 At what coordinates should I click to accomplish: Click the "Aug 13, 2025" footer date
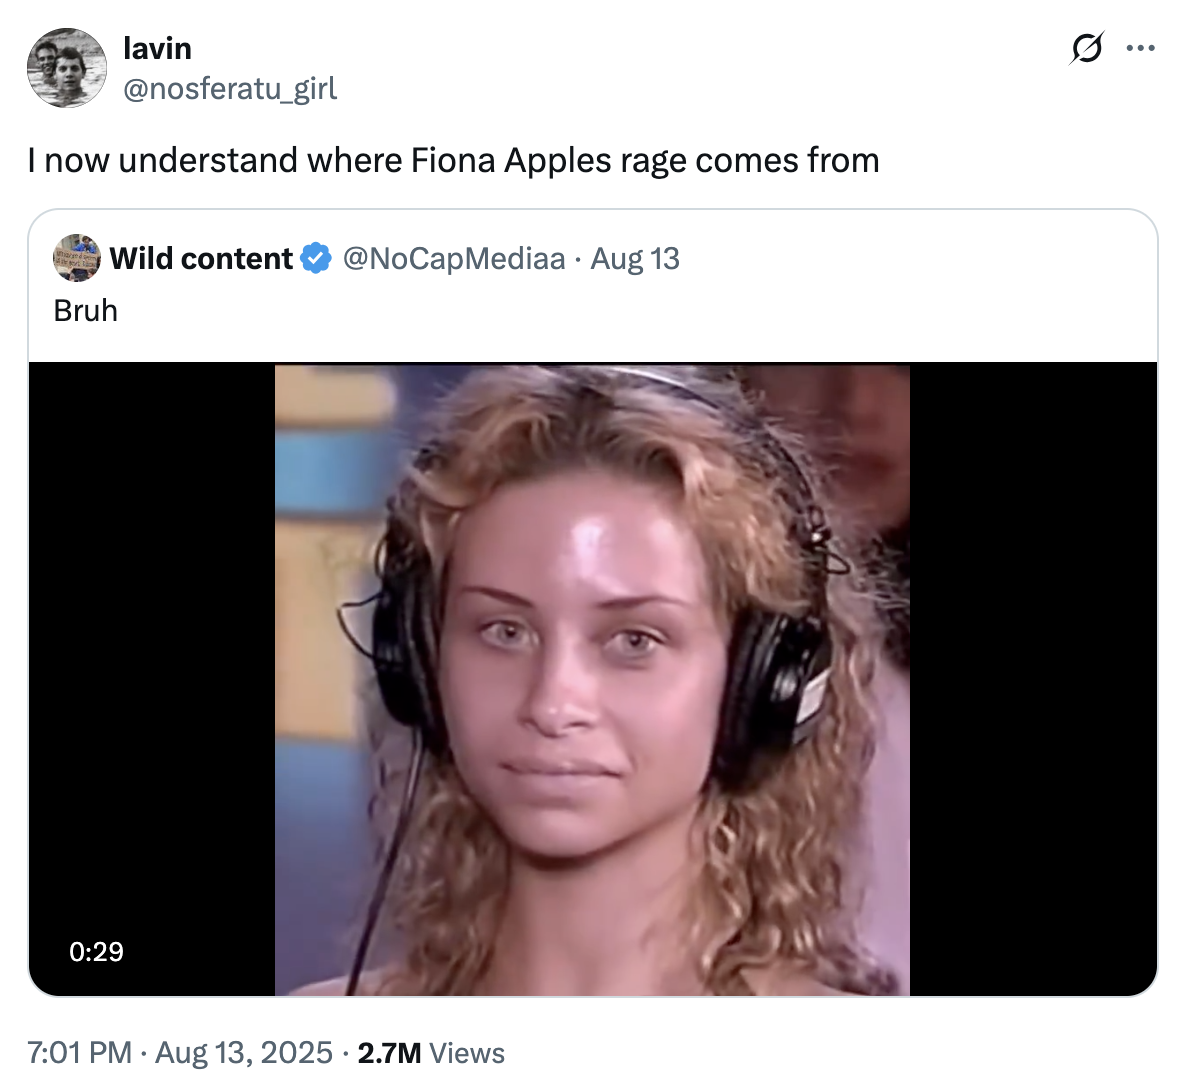point(244,1053)
